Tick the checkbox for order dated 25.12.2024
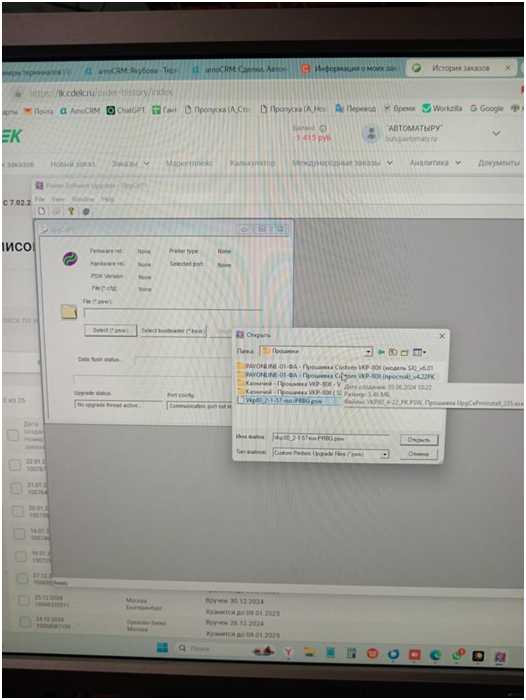 coord(24,600)
